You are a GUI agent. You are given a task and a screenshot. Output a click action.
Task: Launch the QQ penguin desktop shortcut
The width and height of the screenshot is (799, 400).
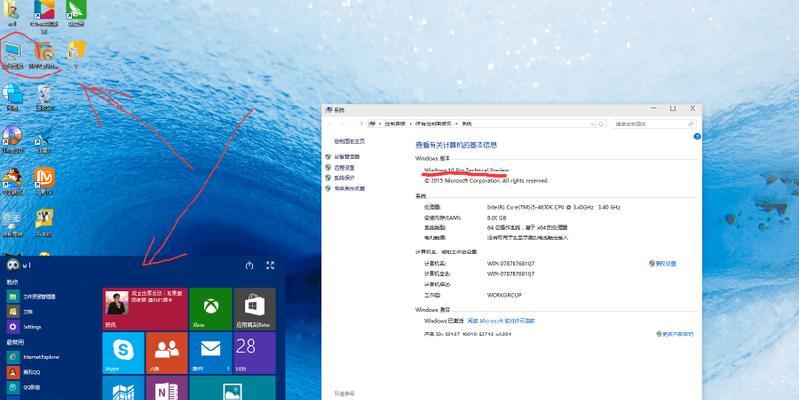[12, 179]
